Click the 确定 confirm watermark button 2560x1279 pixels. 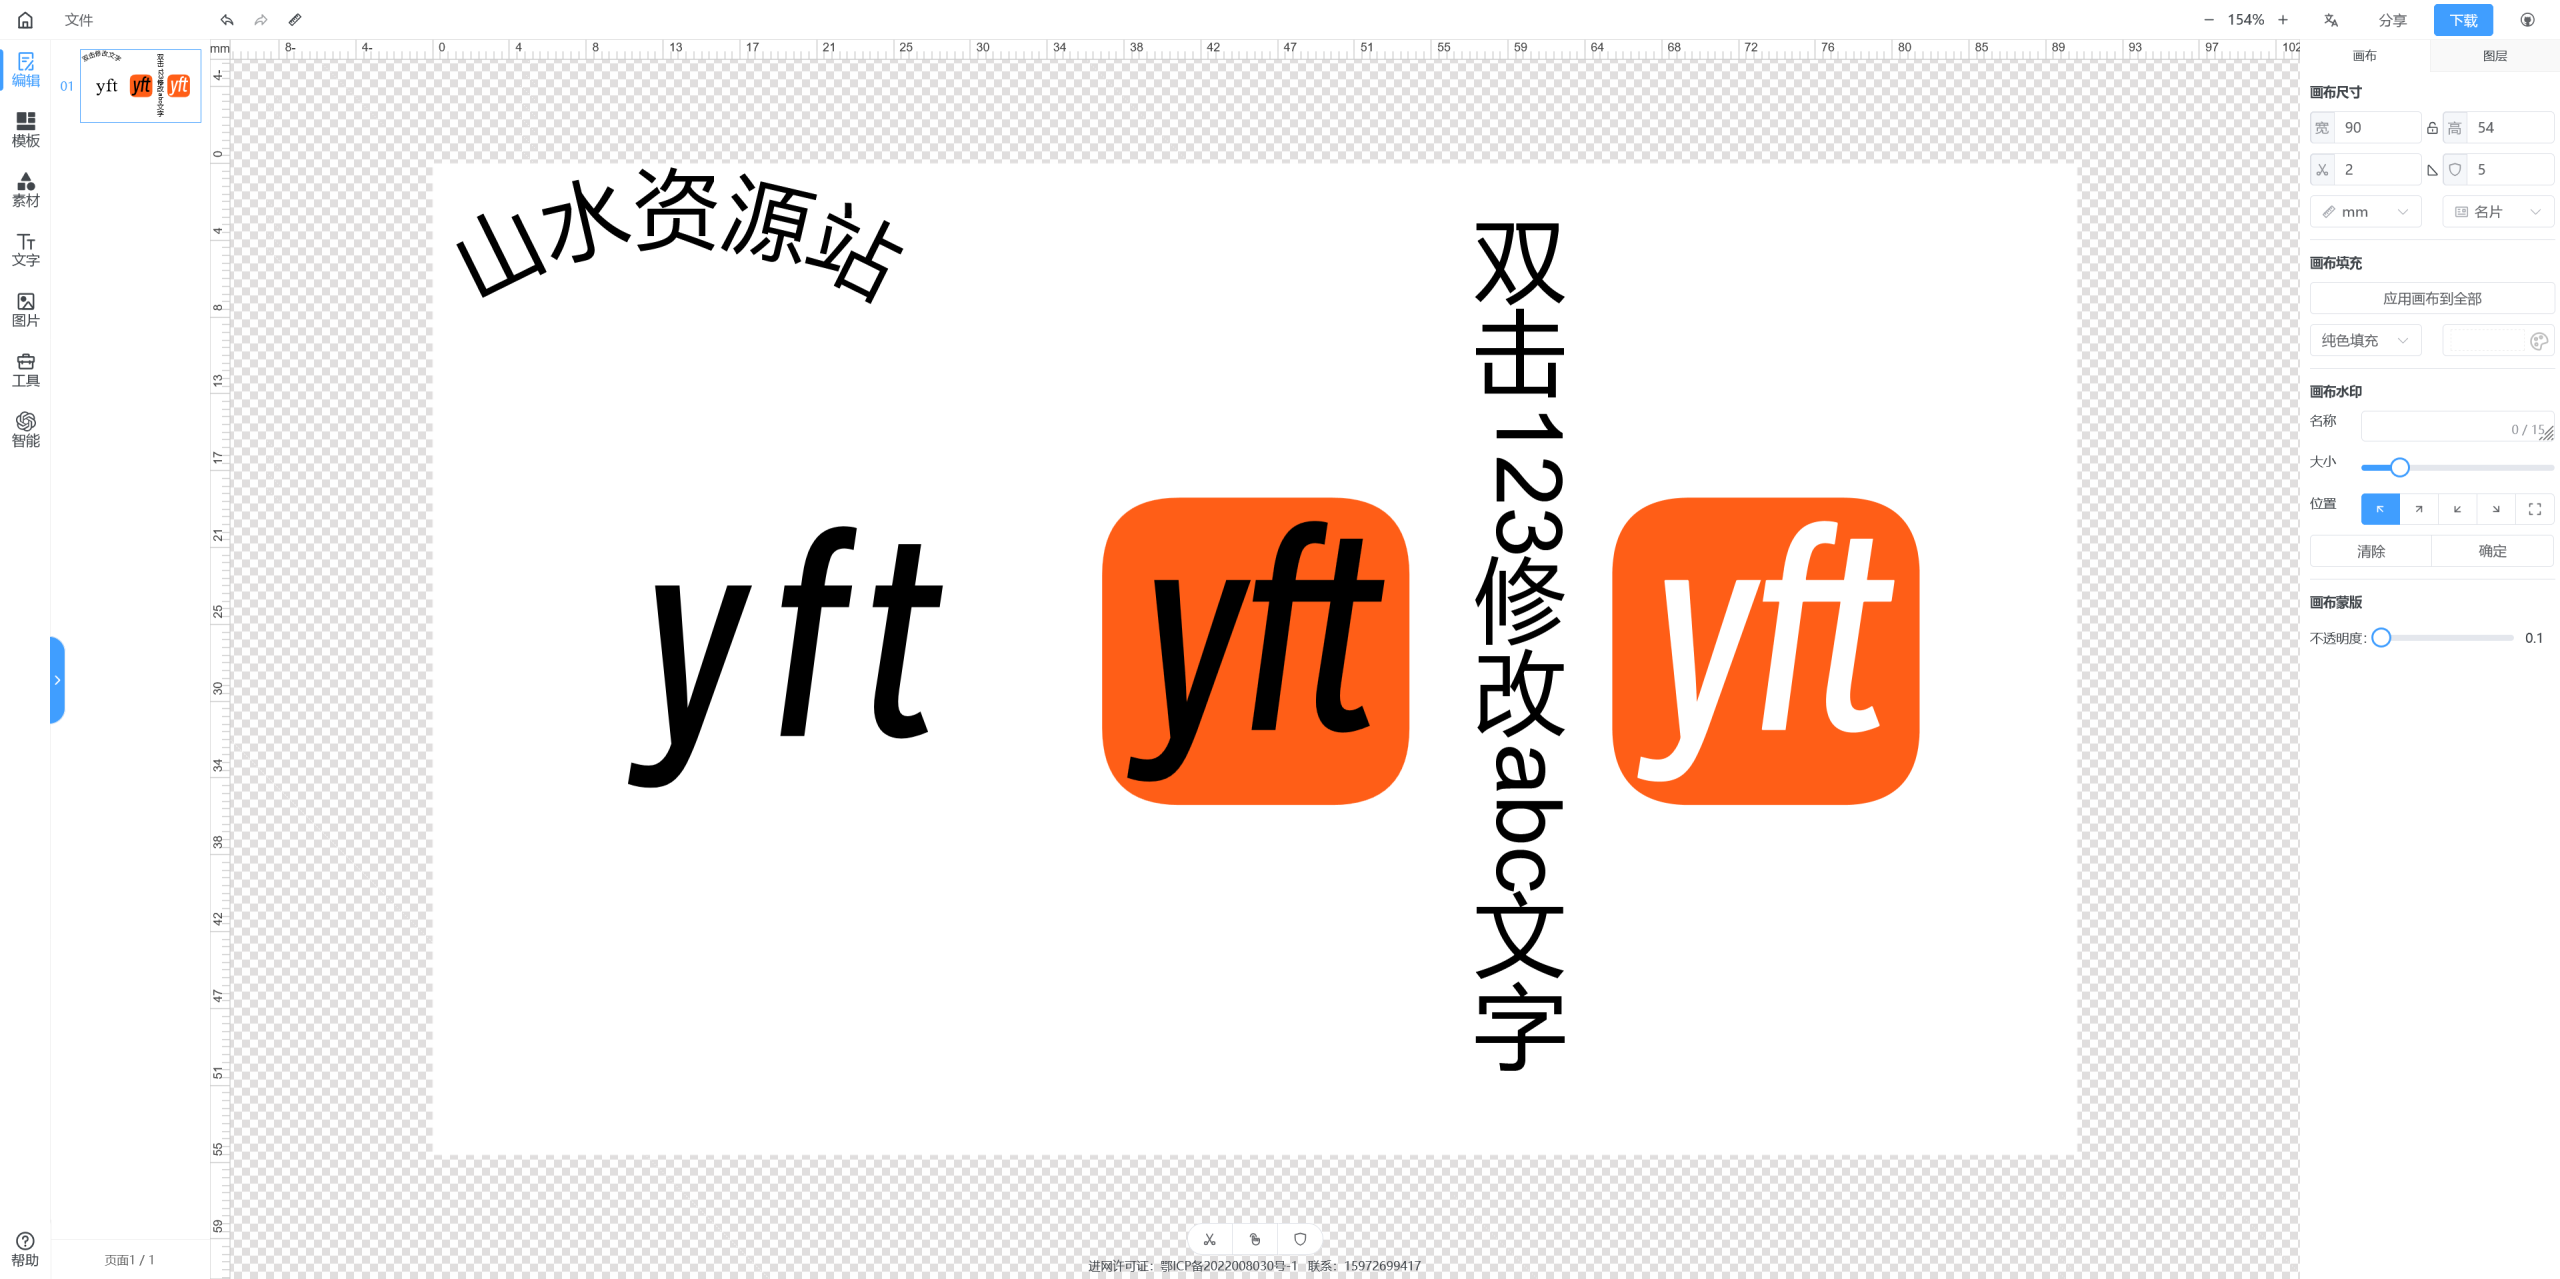point(2493,551)
